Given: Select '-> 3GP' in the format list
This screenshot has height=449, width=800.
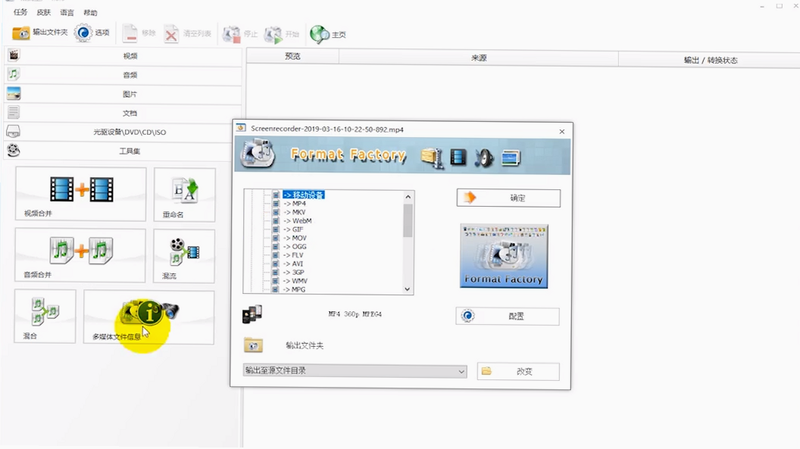Looking at the screenshot, I should pos(294,272).
